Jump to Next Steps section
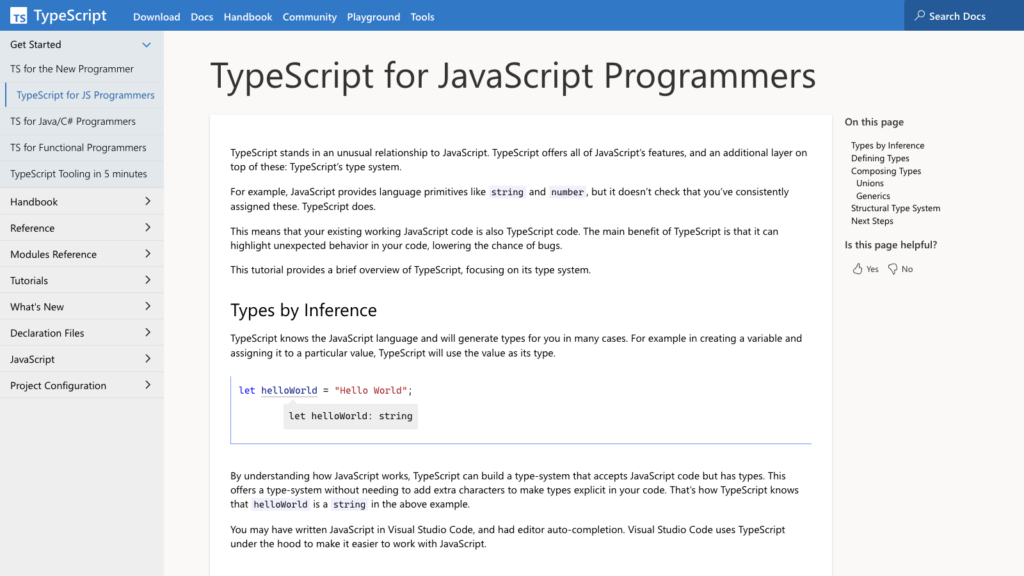 tap(872, 221)
